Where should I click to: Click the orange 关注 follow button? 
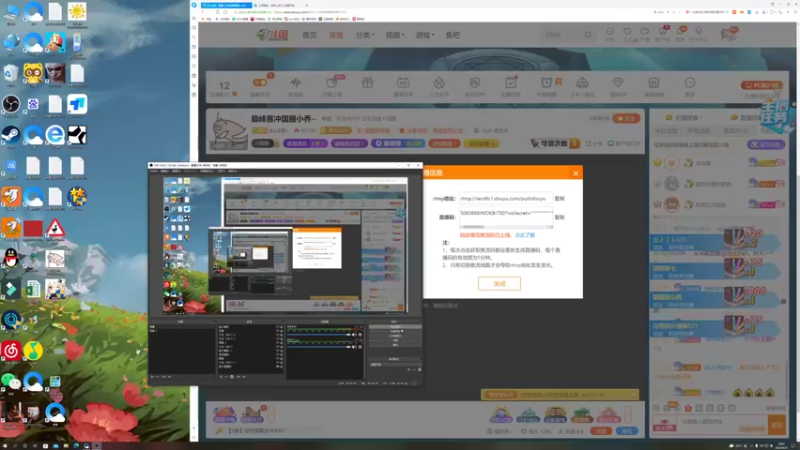[626, 118]
